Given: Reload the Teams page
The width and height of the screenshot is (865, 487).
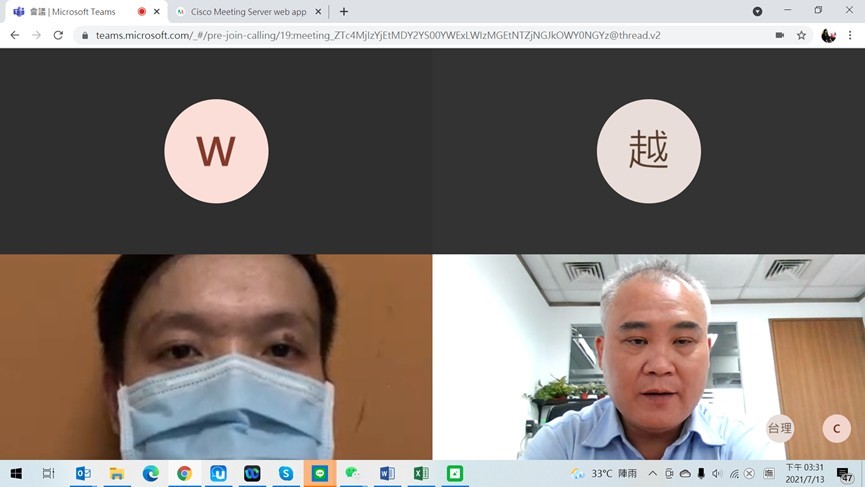Looking at the screenshot, I should [58, 35].
